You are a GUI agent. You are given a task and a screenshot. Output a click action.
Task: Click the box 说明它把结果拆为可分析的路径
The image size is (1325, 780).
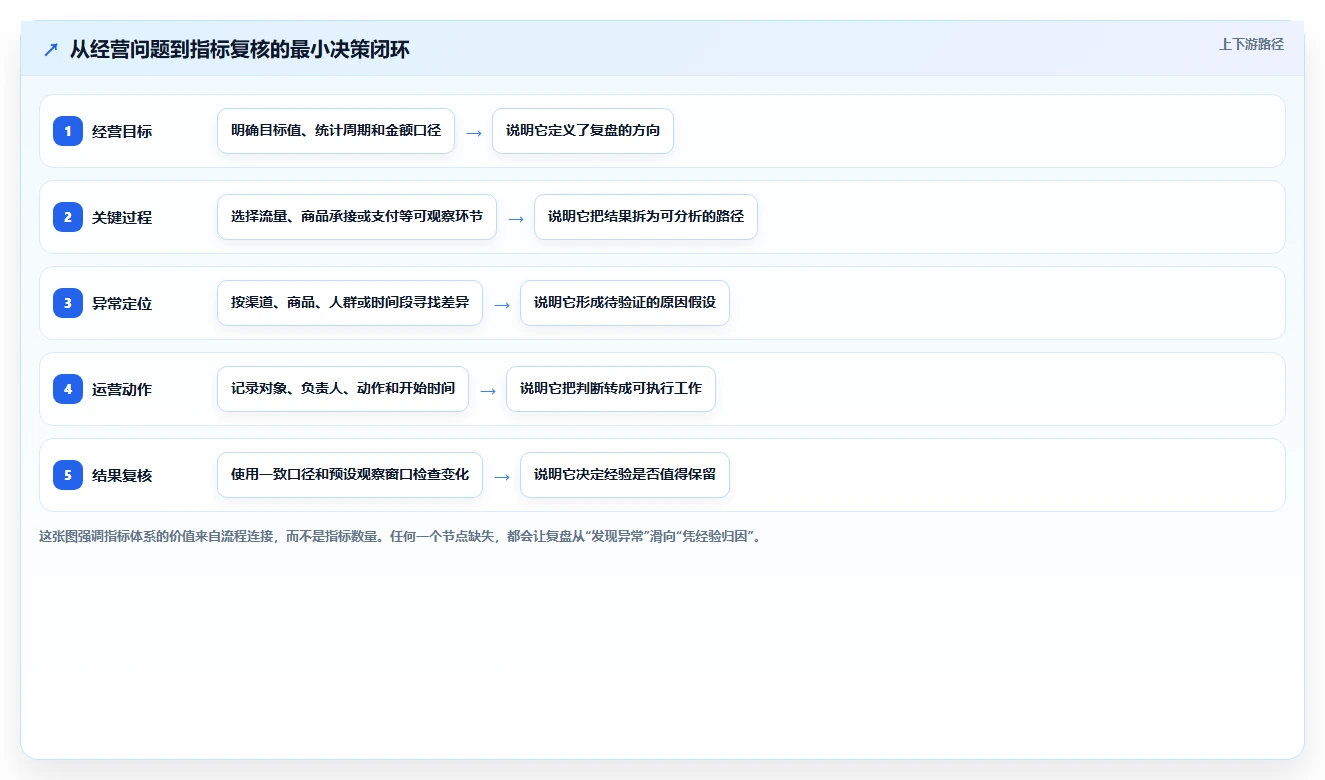click(x=646, y=217)
